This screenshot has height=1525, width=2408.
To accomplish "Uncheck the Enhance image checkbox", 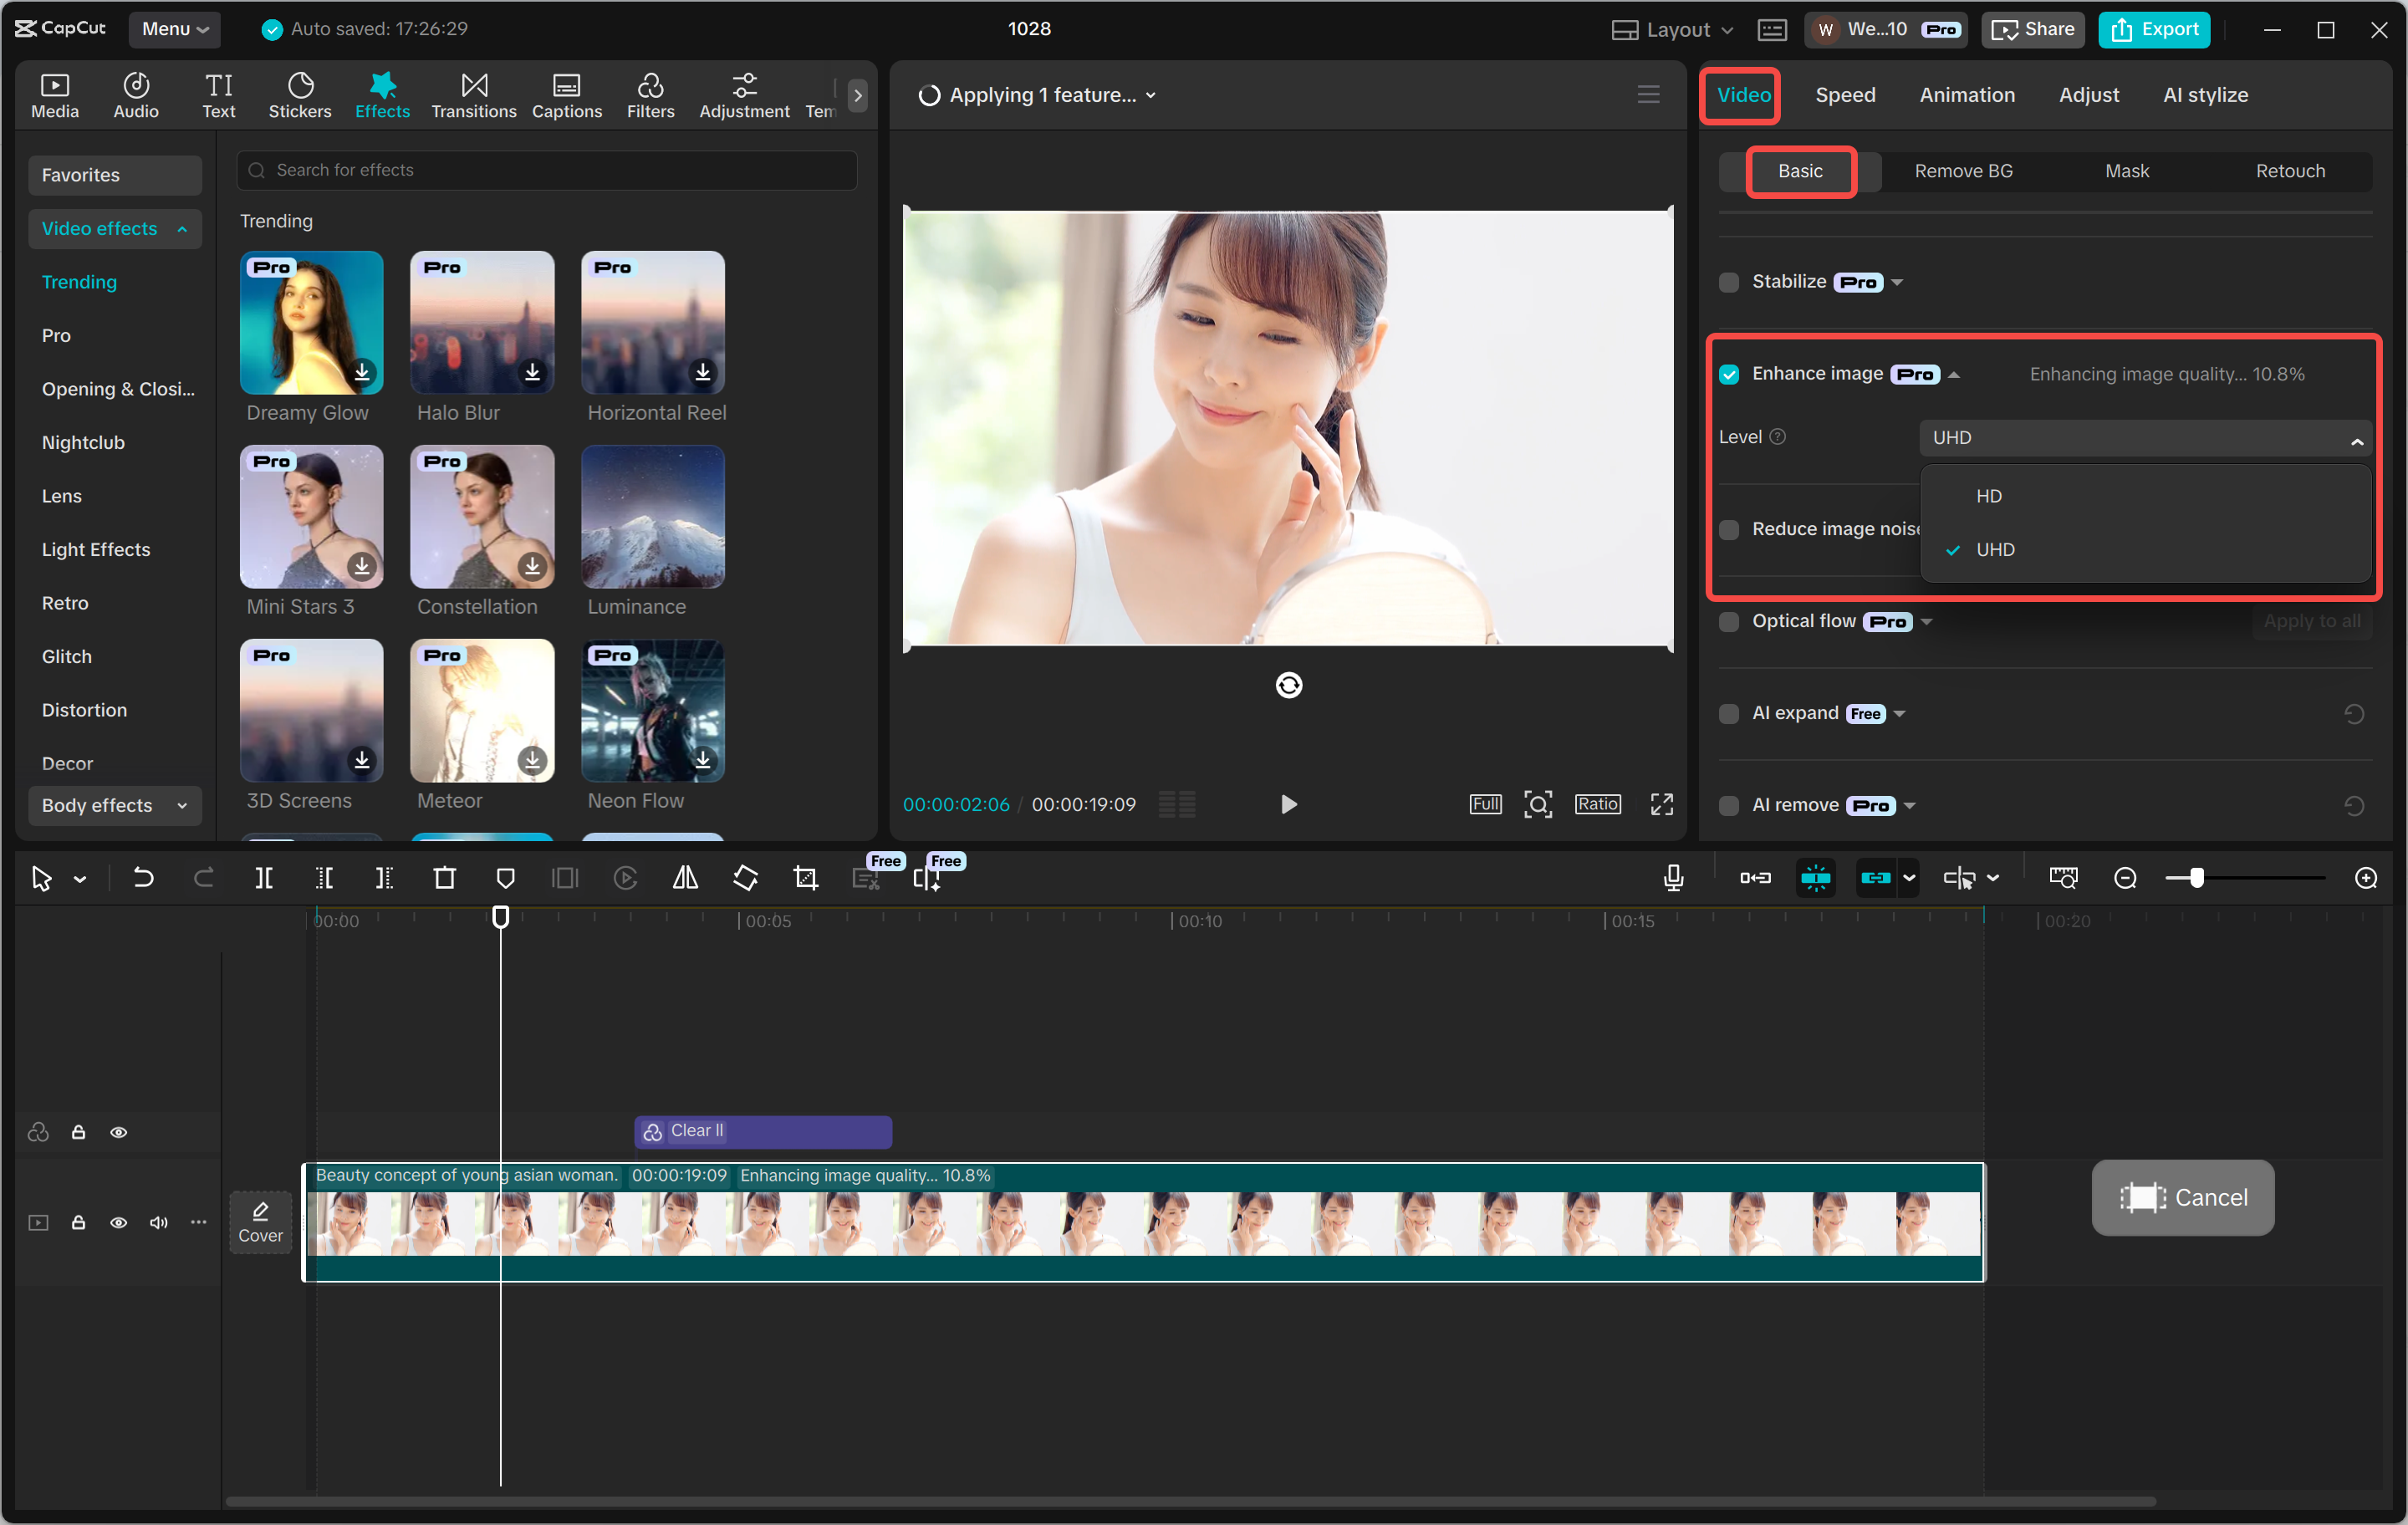I will pyautogui.click(x=1729, y=373).
